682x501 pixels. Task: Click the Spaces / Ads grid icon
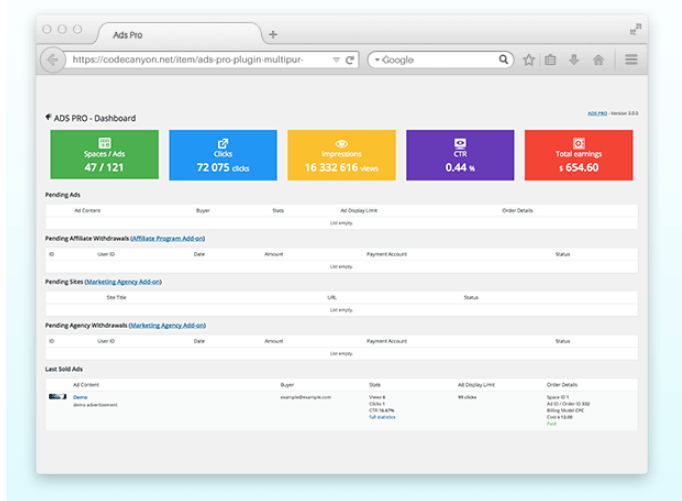[x=104, y=143]
